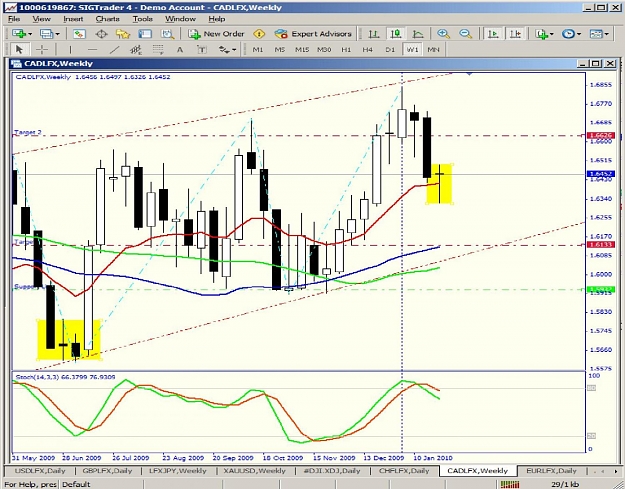The height and width of the screenshot is (489, 625).
Task: Switch chart to line chart display
Action: [x=417, y=34]
